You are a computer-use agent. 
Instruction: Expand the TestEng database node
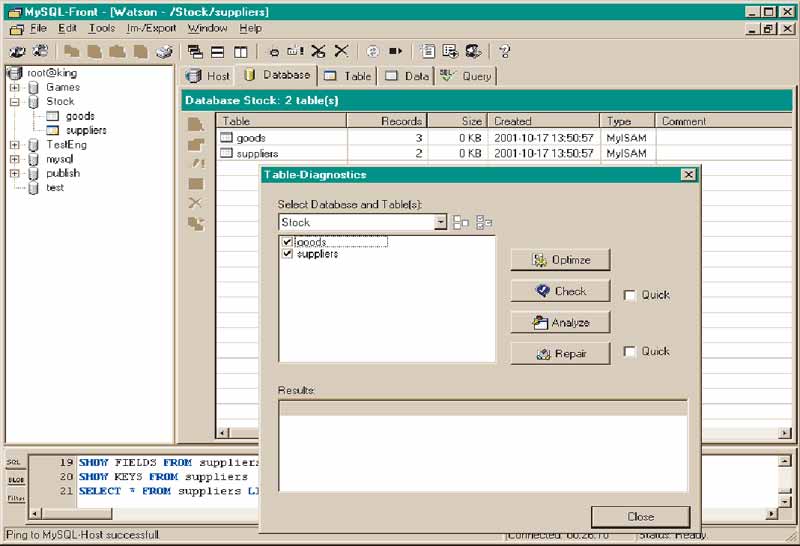click(x=15, y=145)
